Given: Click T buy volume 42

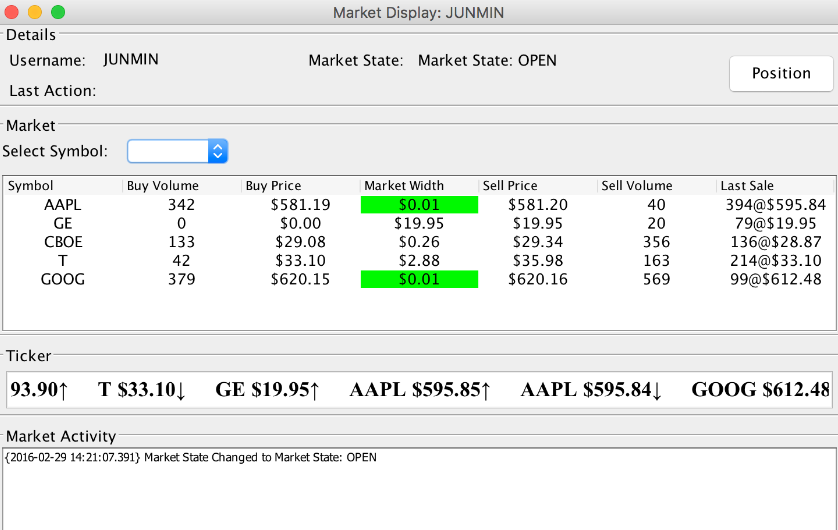Looking at the screenshot, I should click(182, 261).
